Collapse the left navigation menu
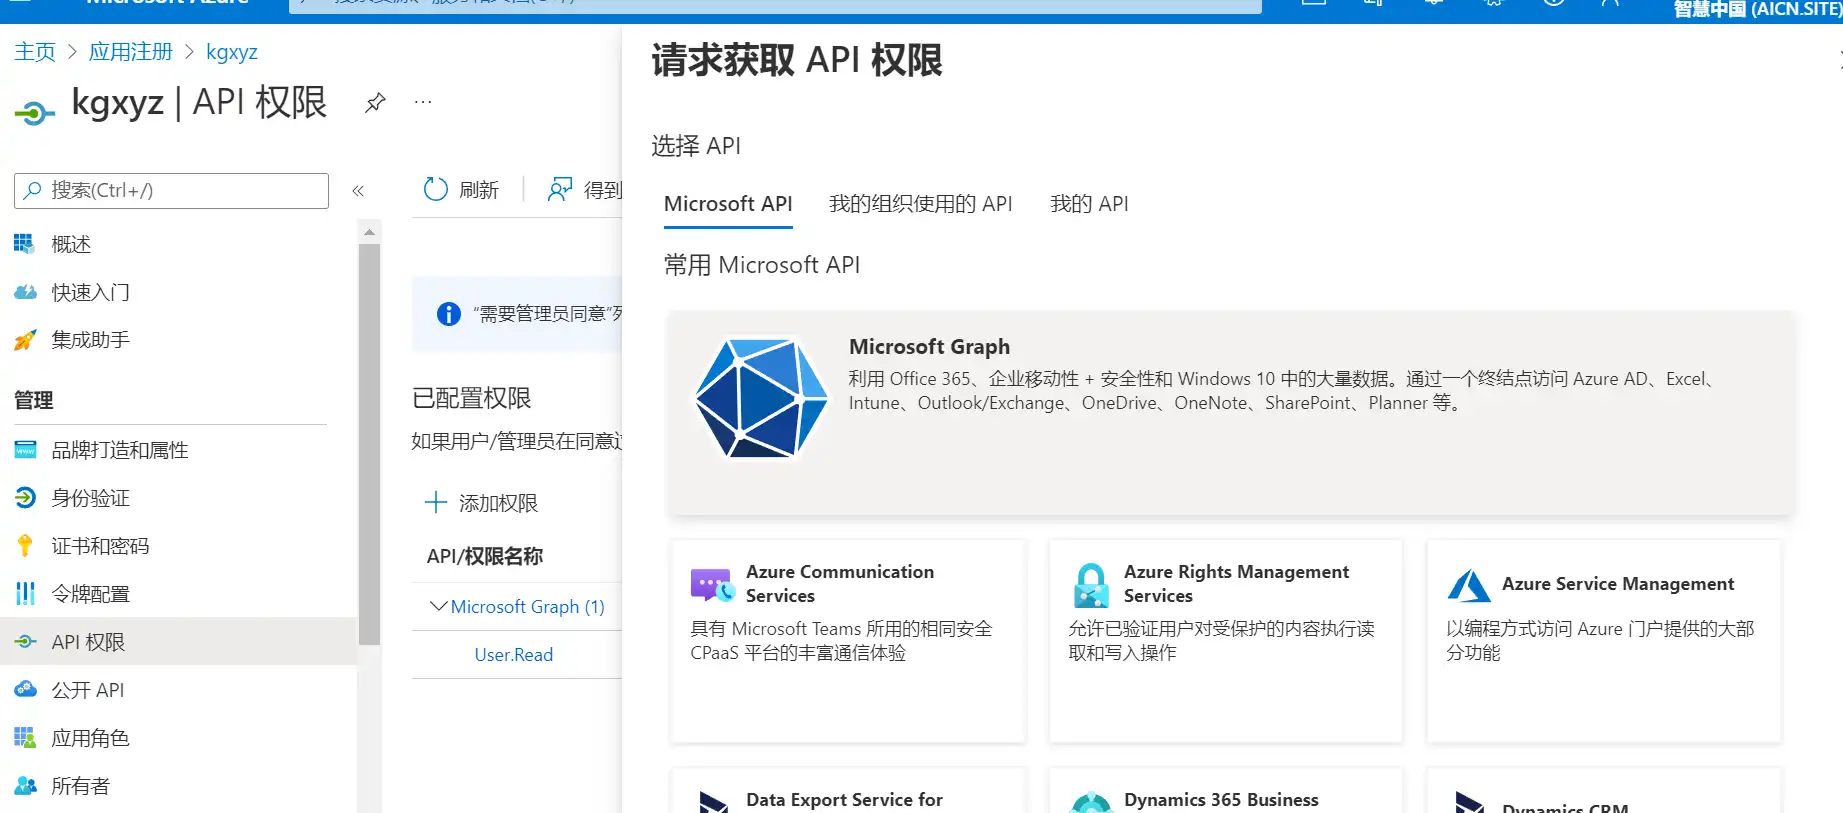Viewport: 1843px width, 813px height. (358, 190)
